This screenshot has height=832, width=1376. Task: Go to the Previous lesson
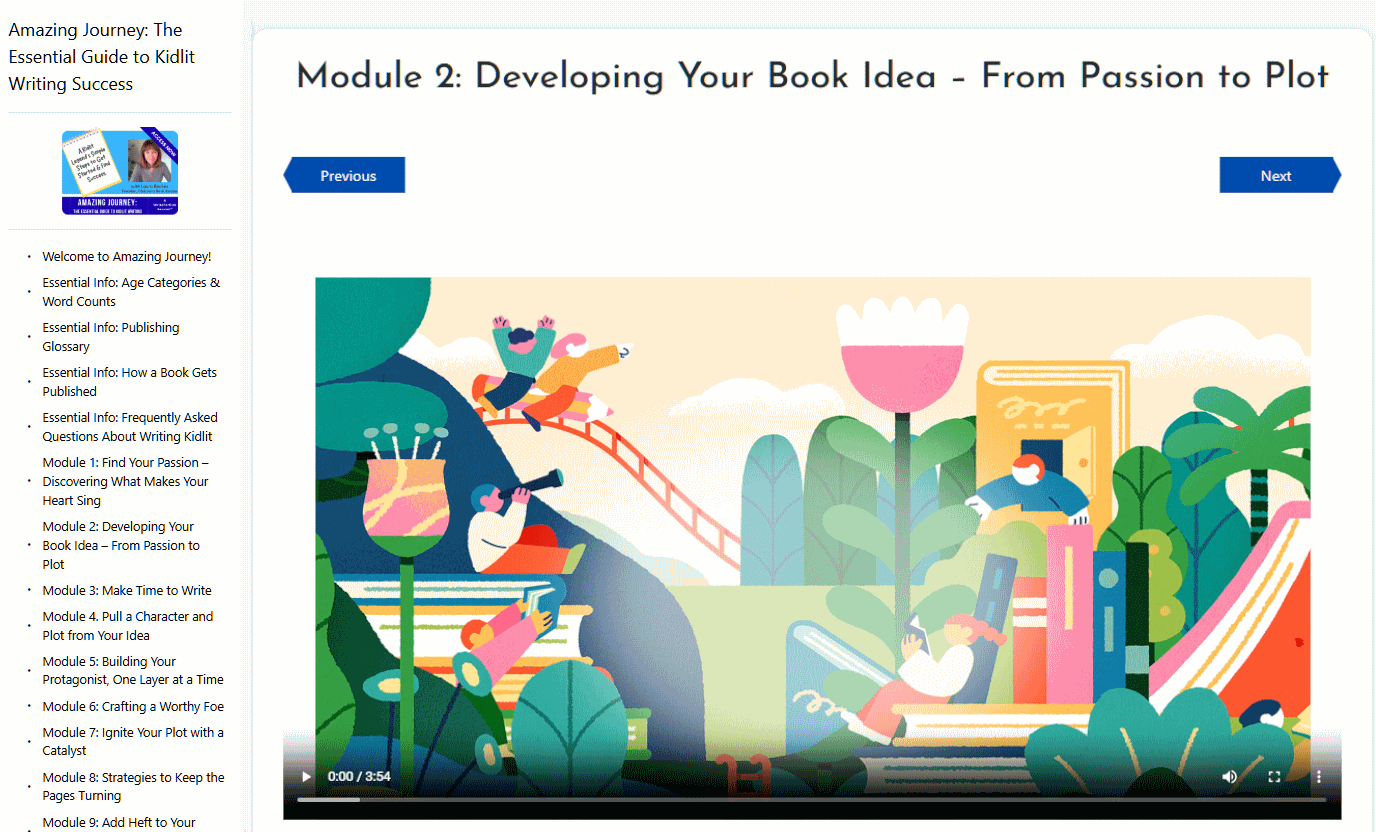pyautogui.click(x=345, y=175)
